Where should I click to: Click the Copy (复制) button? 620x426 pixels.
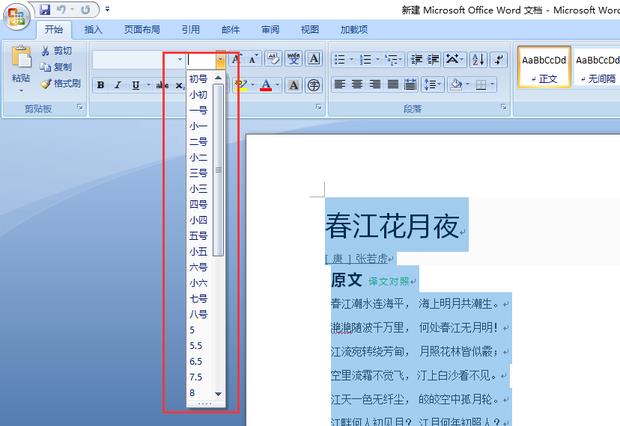[x=56, y=67]
